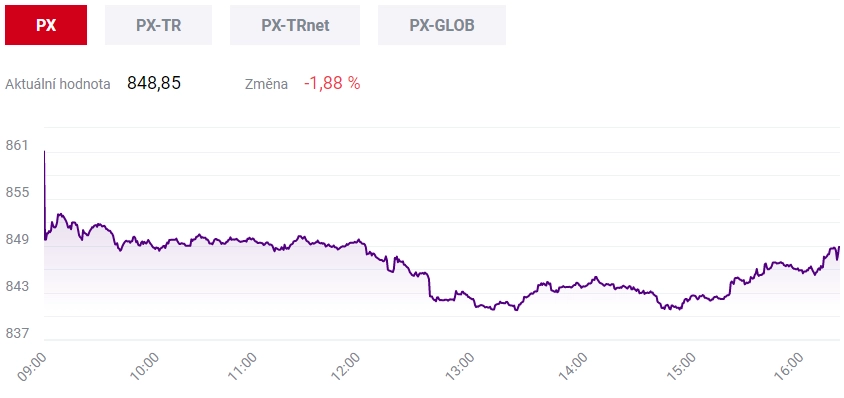This screenshot has height=398, width=844.
Task: Click the 861 value axis label
Action: [16, 145]
